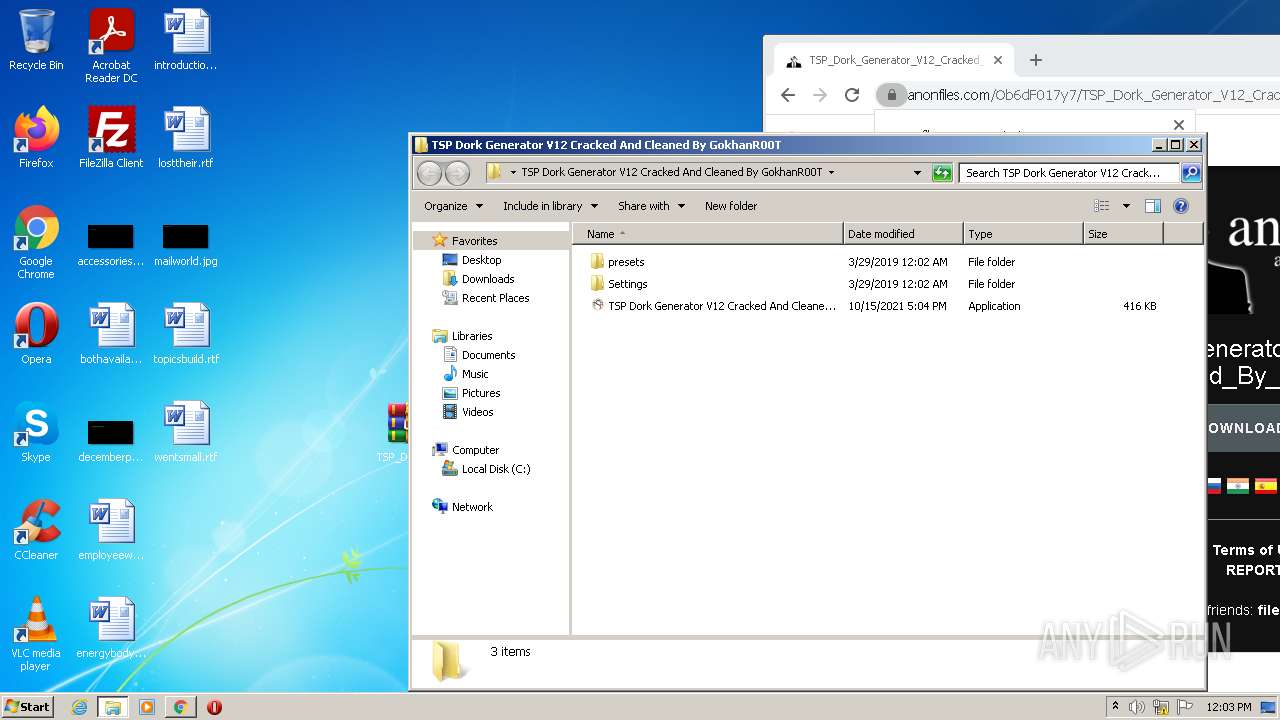Open Internet Explorer from the taskbar
This screenshot has height=720, width=1280.
79,707
